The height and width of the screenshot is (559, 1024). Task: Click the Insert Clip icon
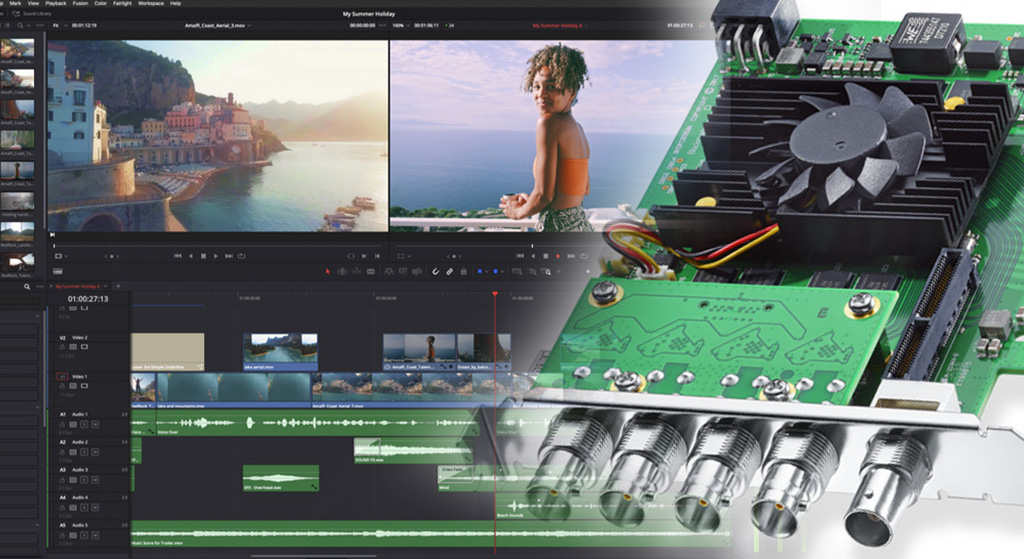pos(389,271)
